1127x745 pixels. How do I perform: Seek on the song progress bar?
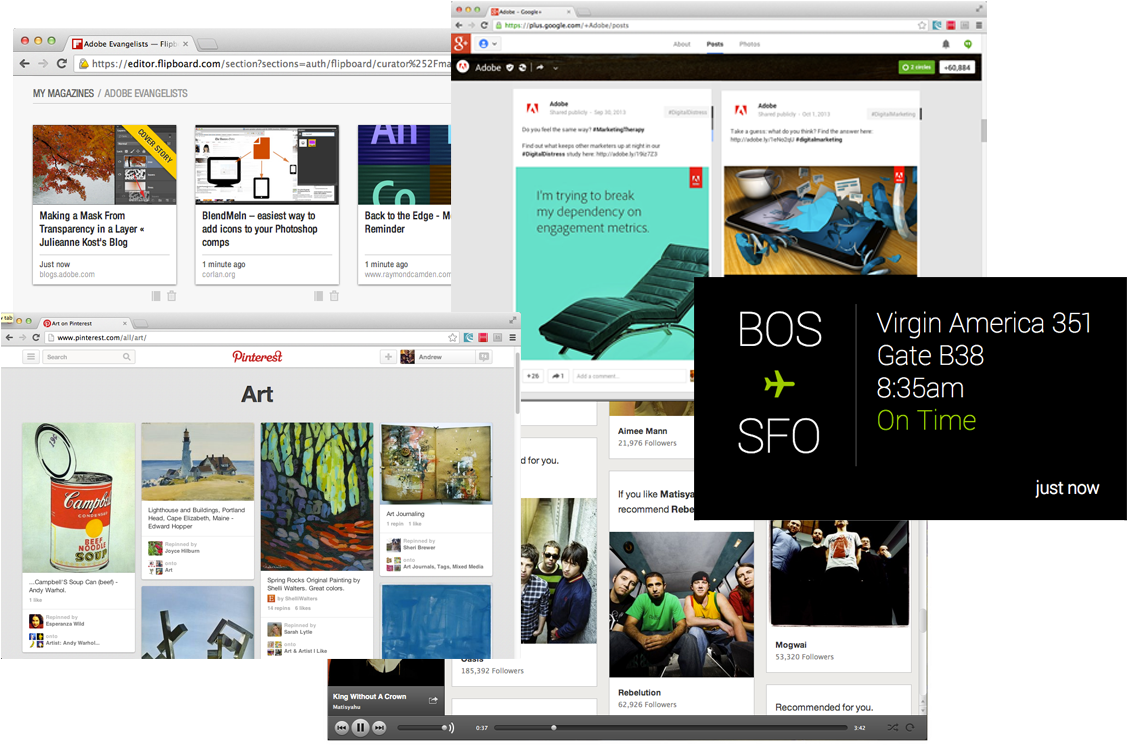(671, 728)
